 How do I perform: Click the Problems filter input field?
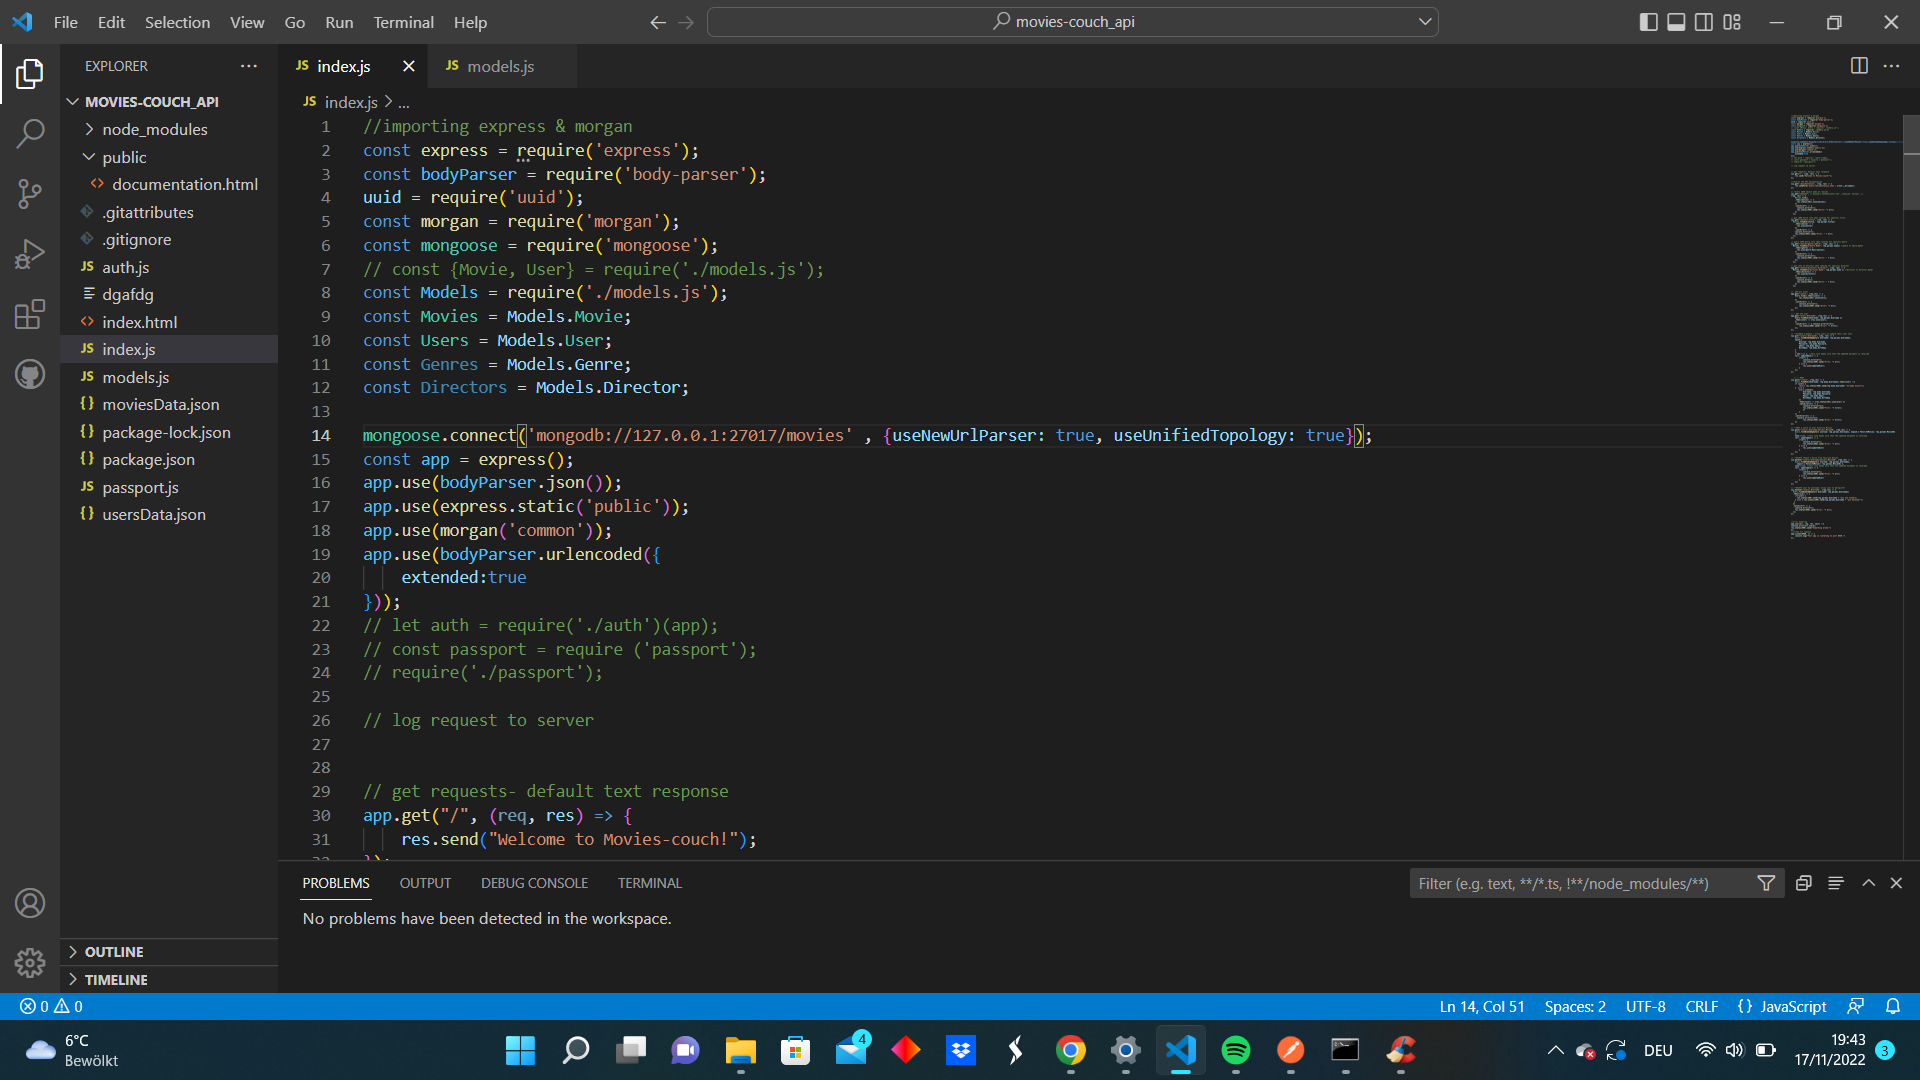(1580, 883)
